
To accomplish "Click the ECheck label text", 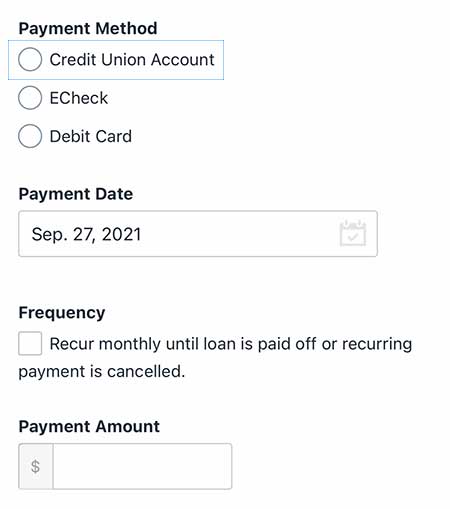I will pos(79,98).
